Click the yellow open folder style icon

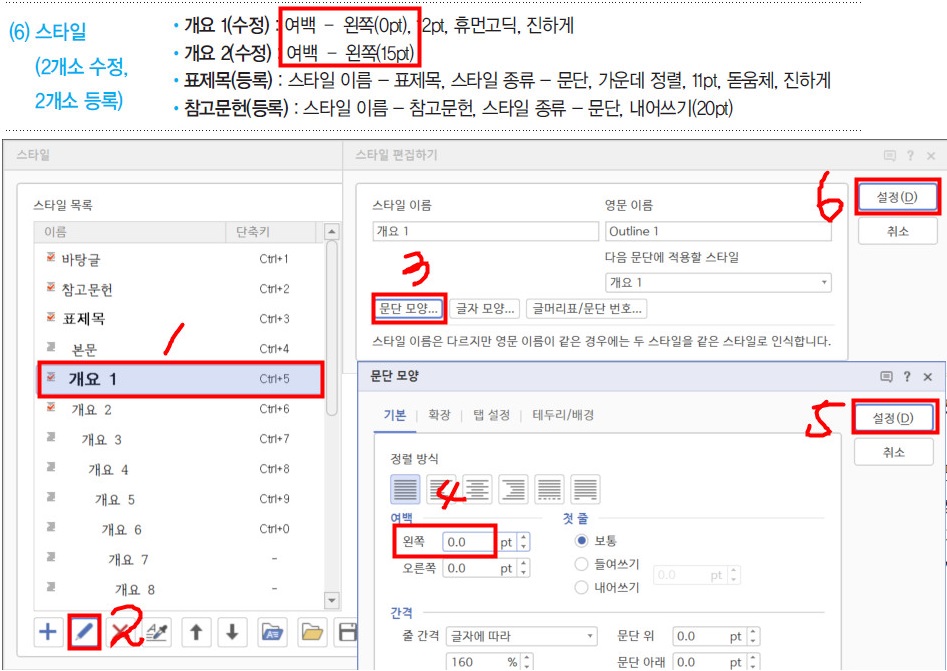click(312, 632)
